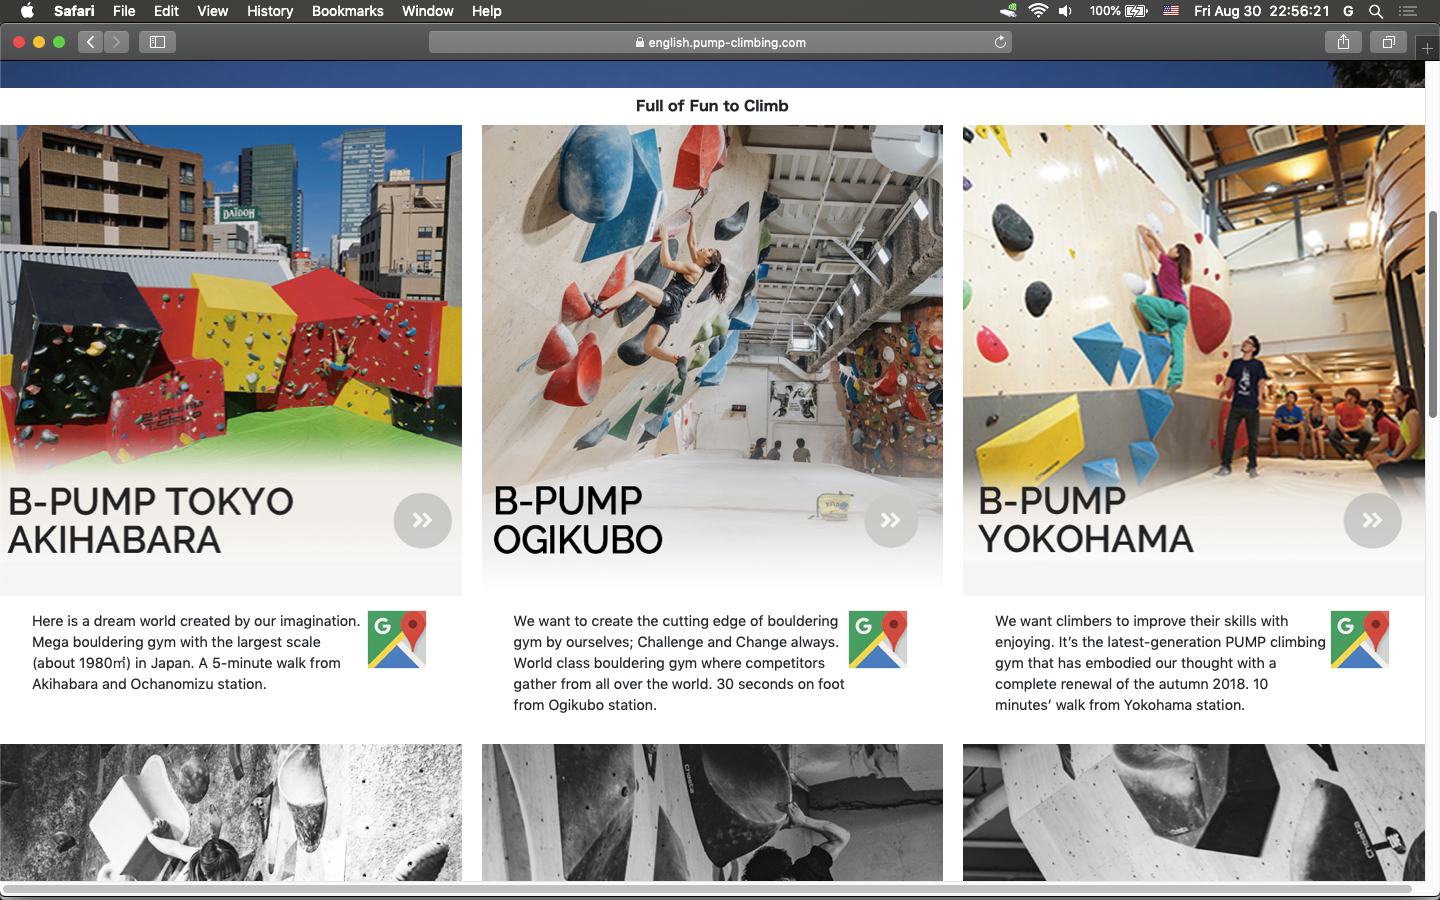Viewport: 1440px width, 900px height.
Task: Click the vertical page scrollbar
Action: click(1433, 314)
